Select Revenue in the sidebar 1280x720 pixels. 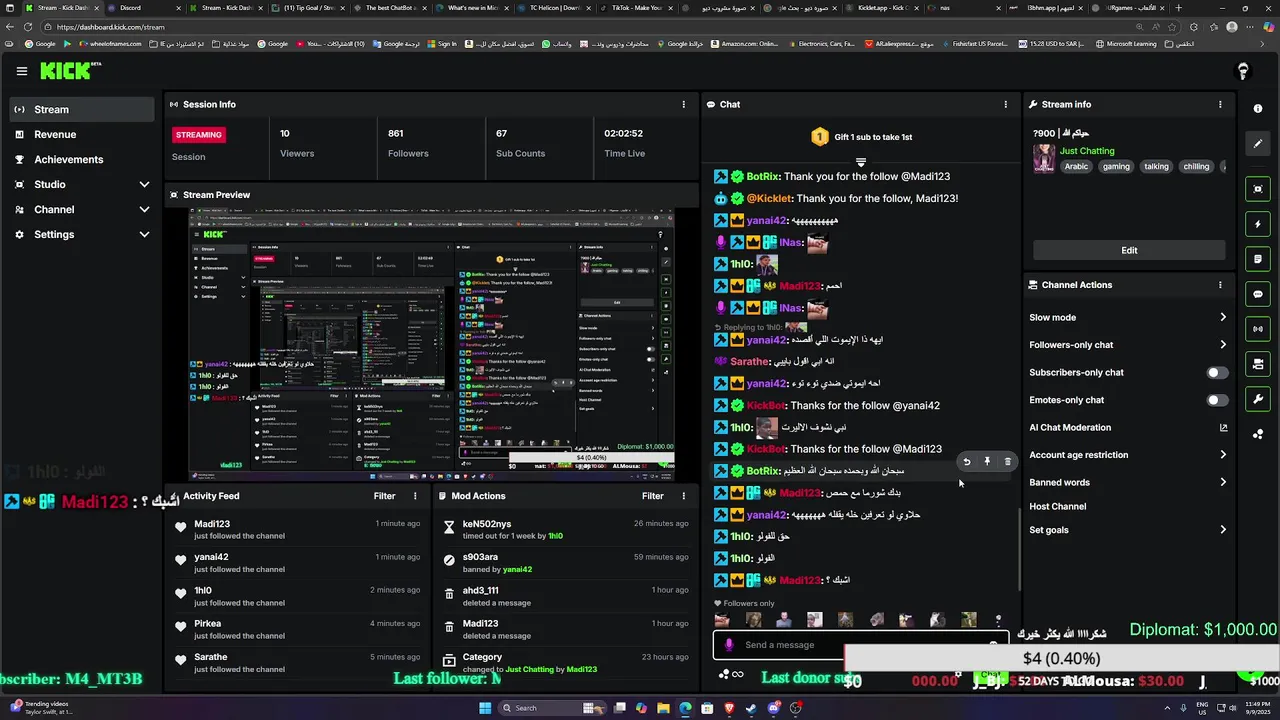coord(83,134)
